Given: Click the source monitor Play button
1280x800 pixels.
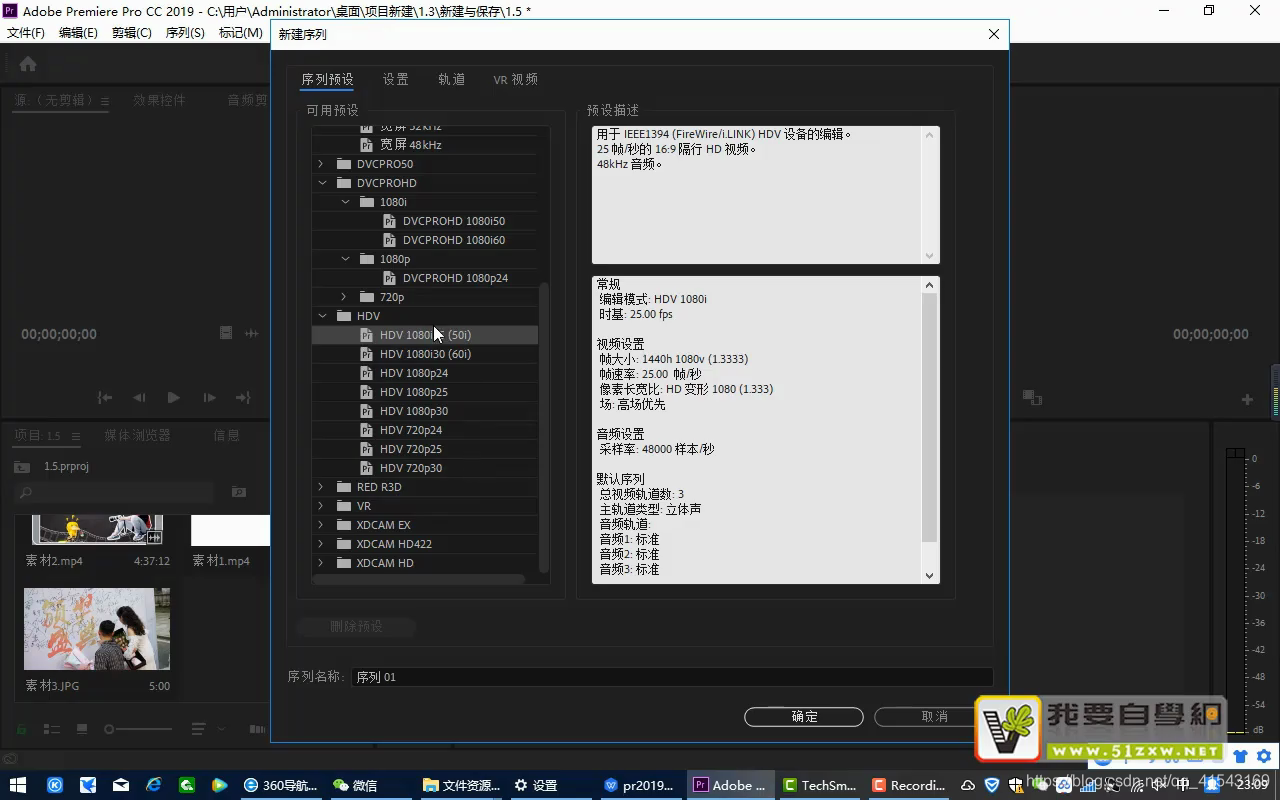Looking at the screenshot, I should click(173, 397).
